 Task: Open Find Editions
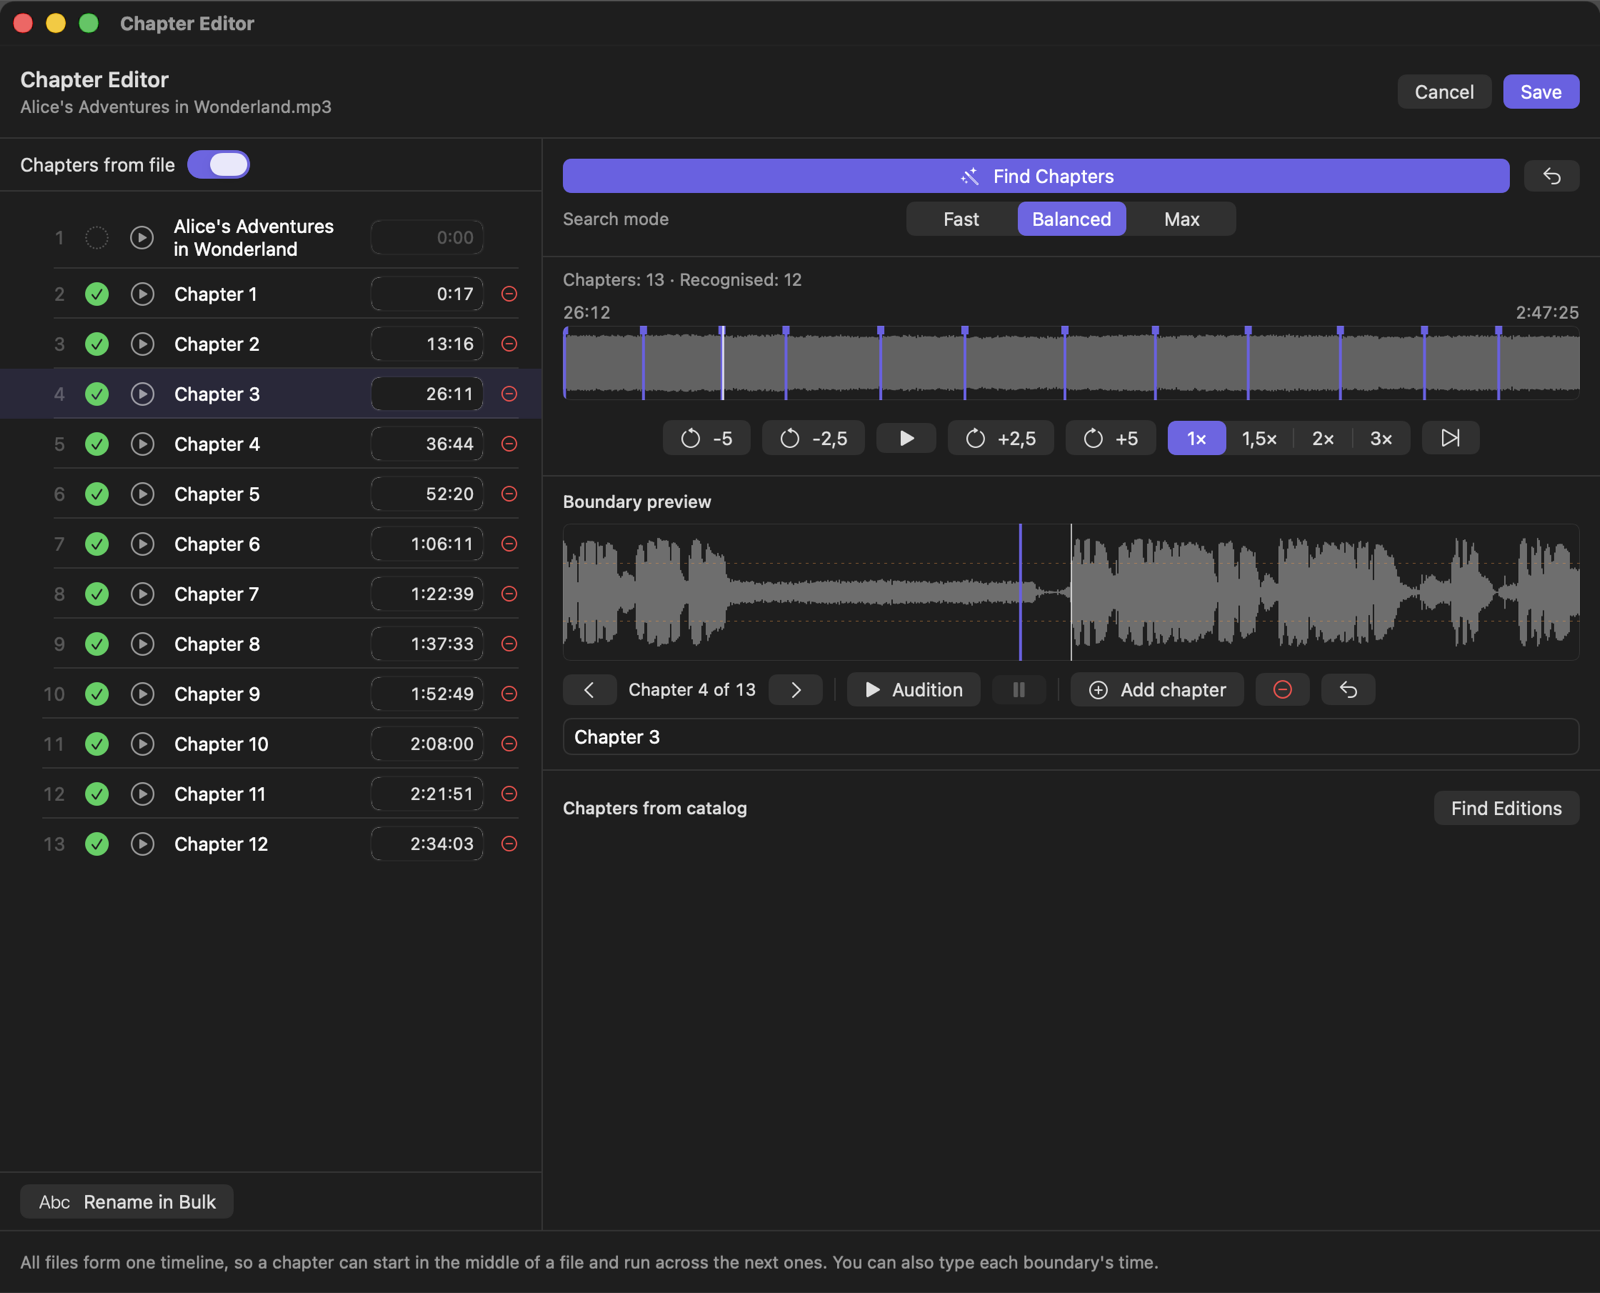pyautogui.click(x=1506, y=808)
